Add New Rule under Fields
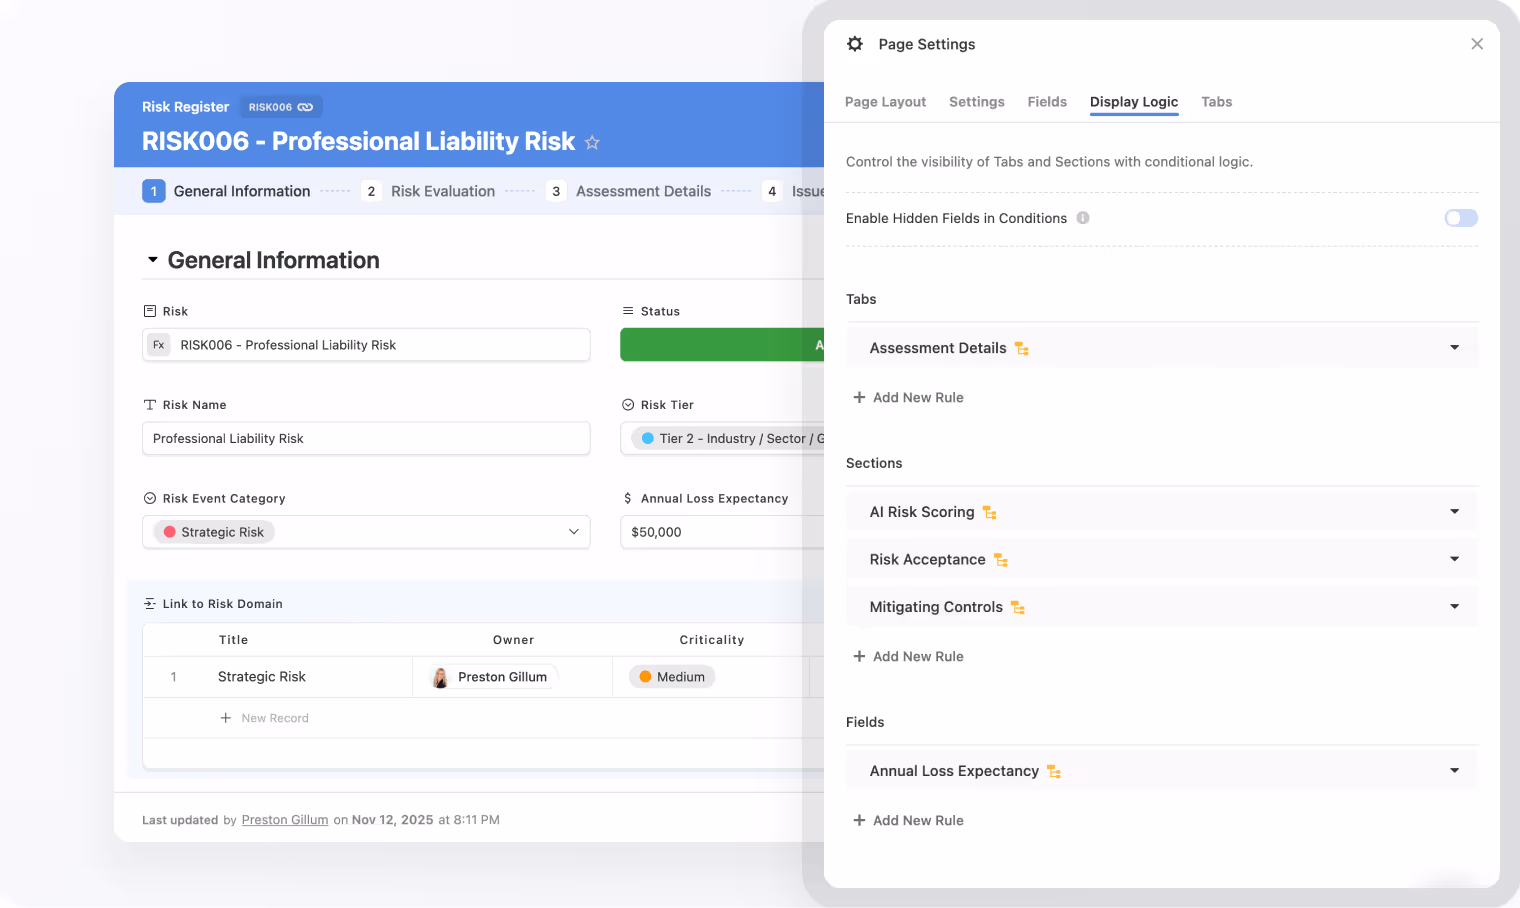This screenshot has width=1520, height=908. (x=908, y=820)
